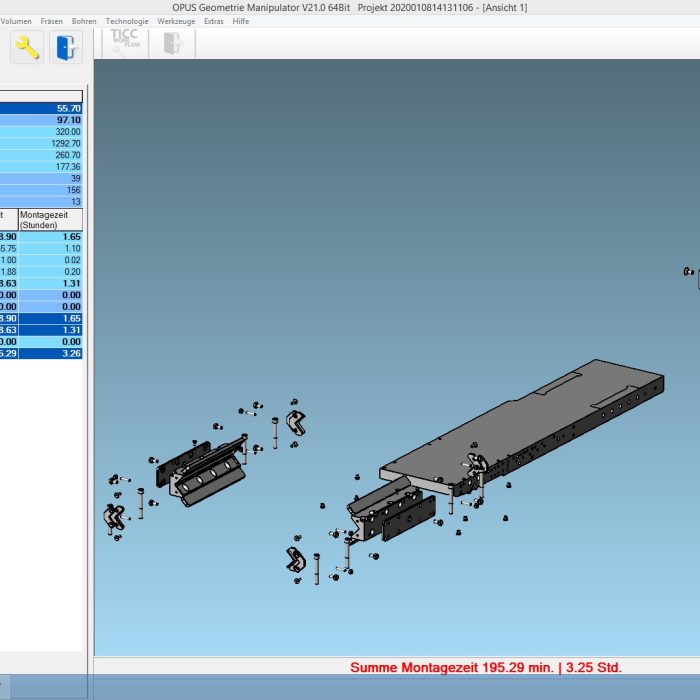Image resolution: width=700 pixels, height=700 pixels.
Task: Open the Bohren menu
Action: pos(84,21)
